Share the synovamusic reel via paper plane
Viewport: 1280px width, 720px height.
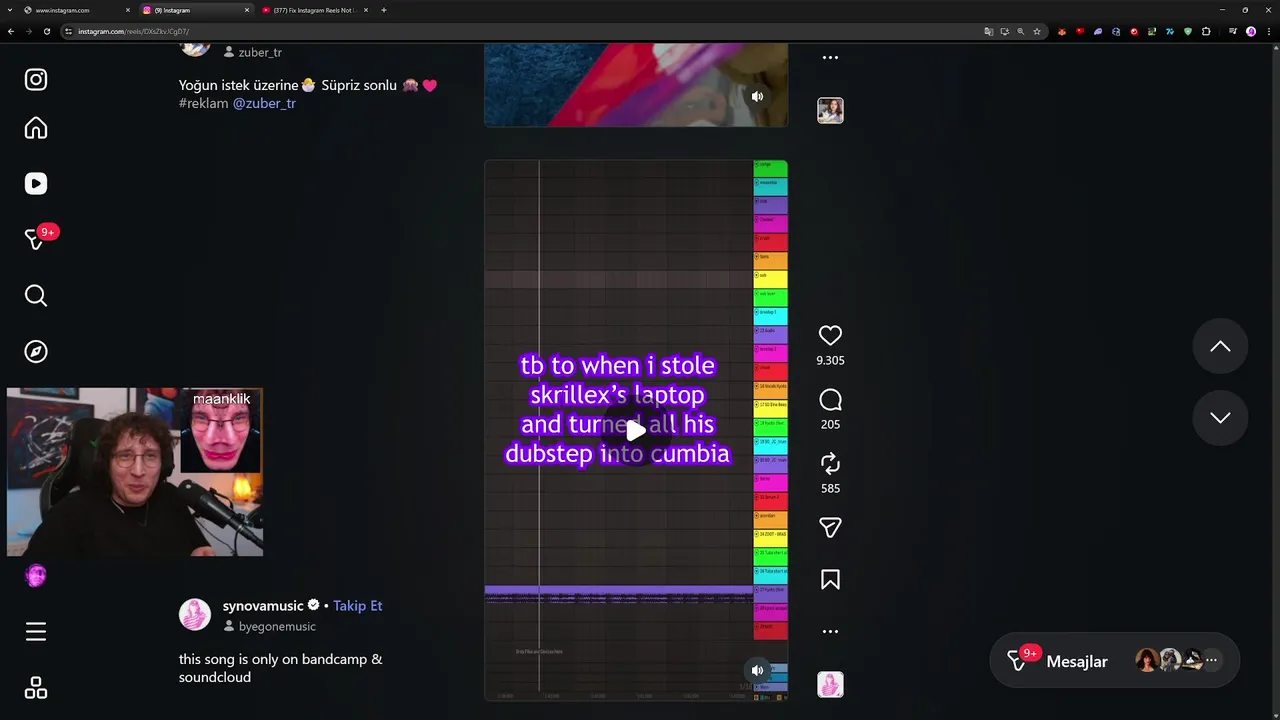[x=830, y=528]
